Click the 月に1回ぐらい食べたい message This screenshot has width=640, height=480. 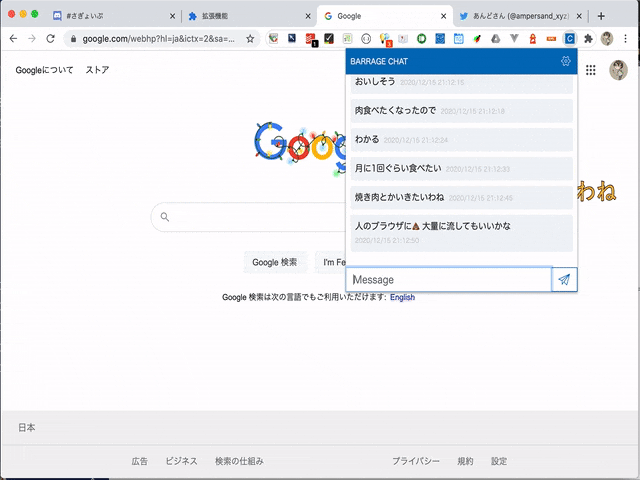(x=461, y=169)
